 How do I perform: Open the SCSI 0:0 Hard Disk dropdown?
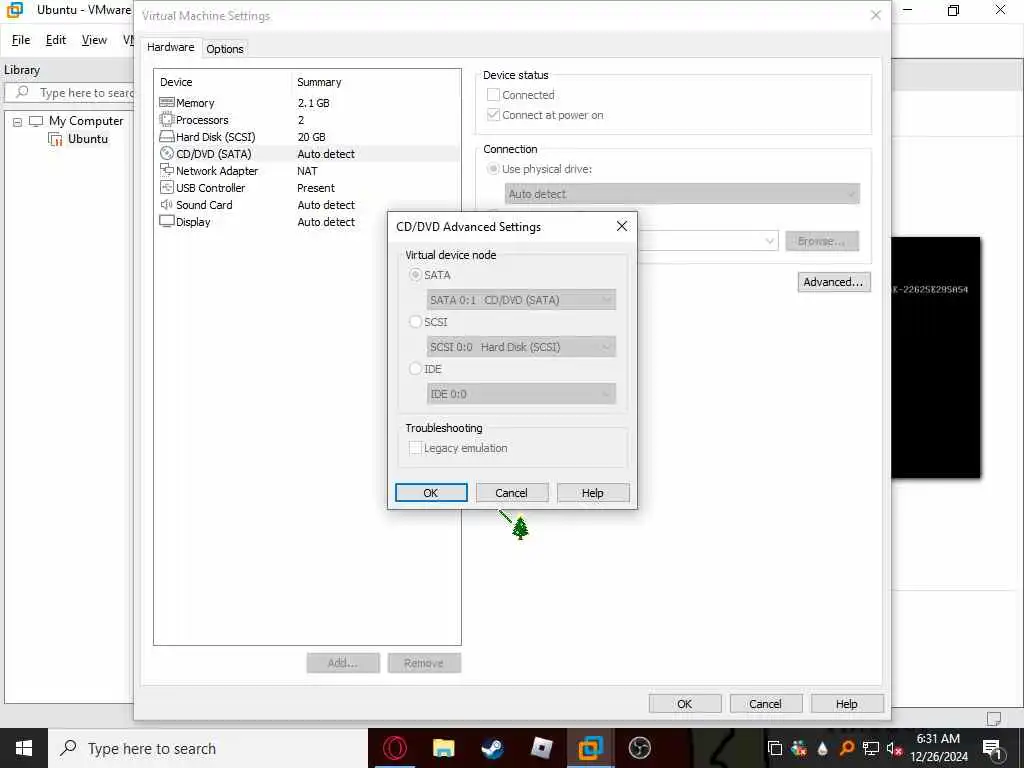(x=521, y=347)
